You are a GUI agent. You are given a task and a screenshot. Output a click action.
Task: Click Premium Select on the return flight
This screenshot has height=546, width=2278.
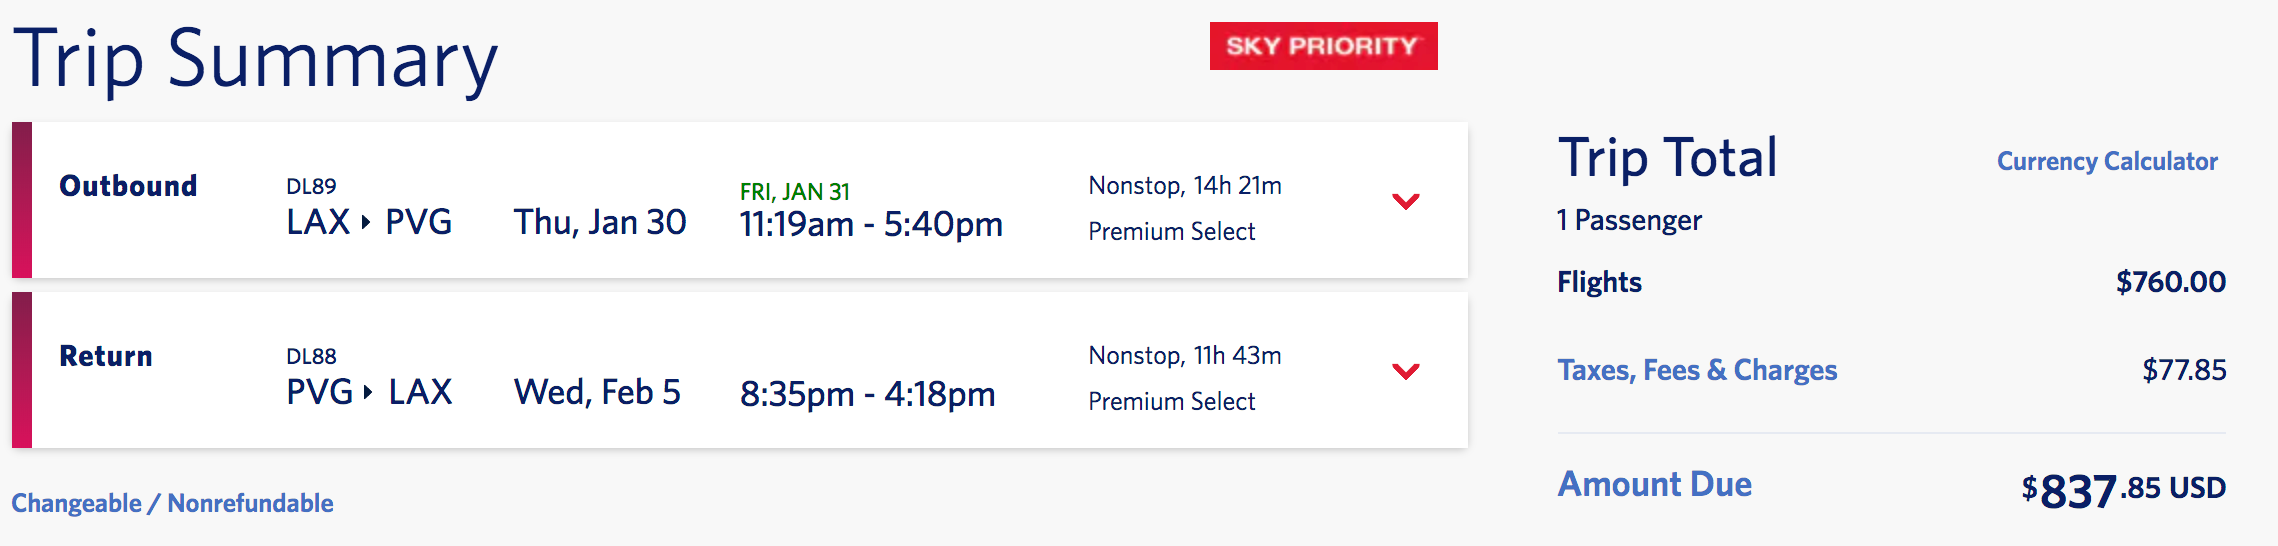[x=1171, y=402]
